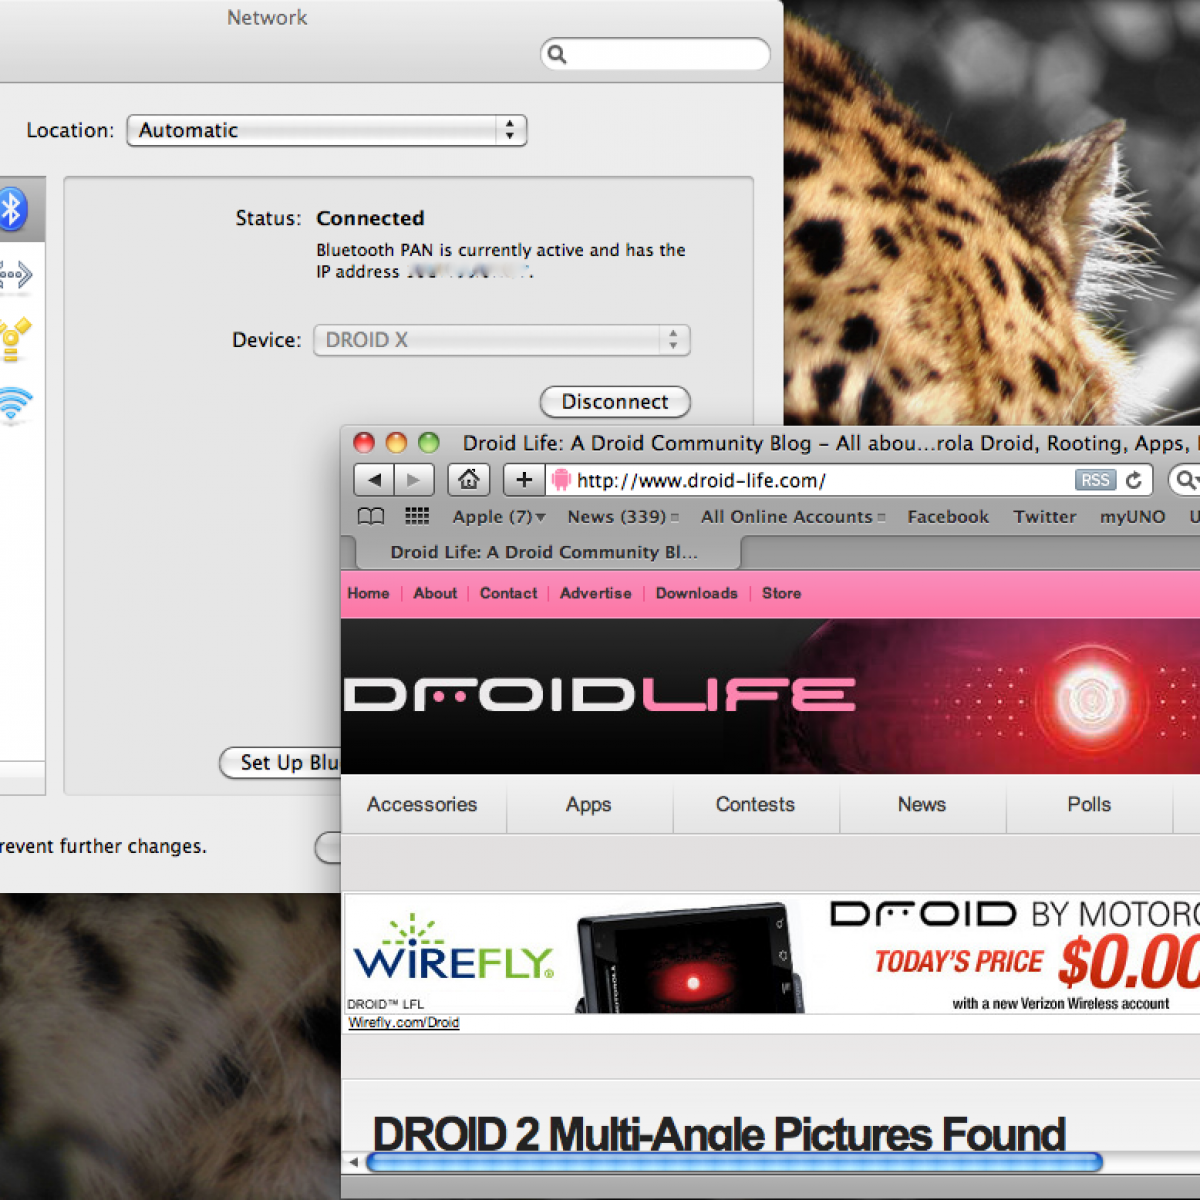1200x1200 pixels.
Task: Show Top Sites grid icon
Action: pyautogui.click(x=417, y=517)
